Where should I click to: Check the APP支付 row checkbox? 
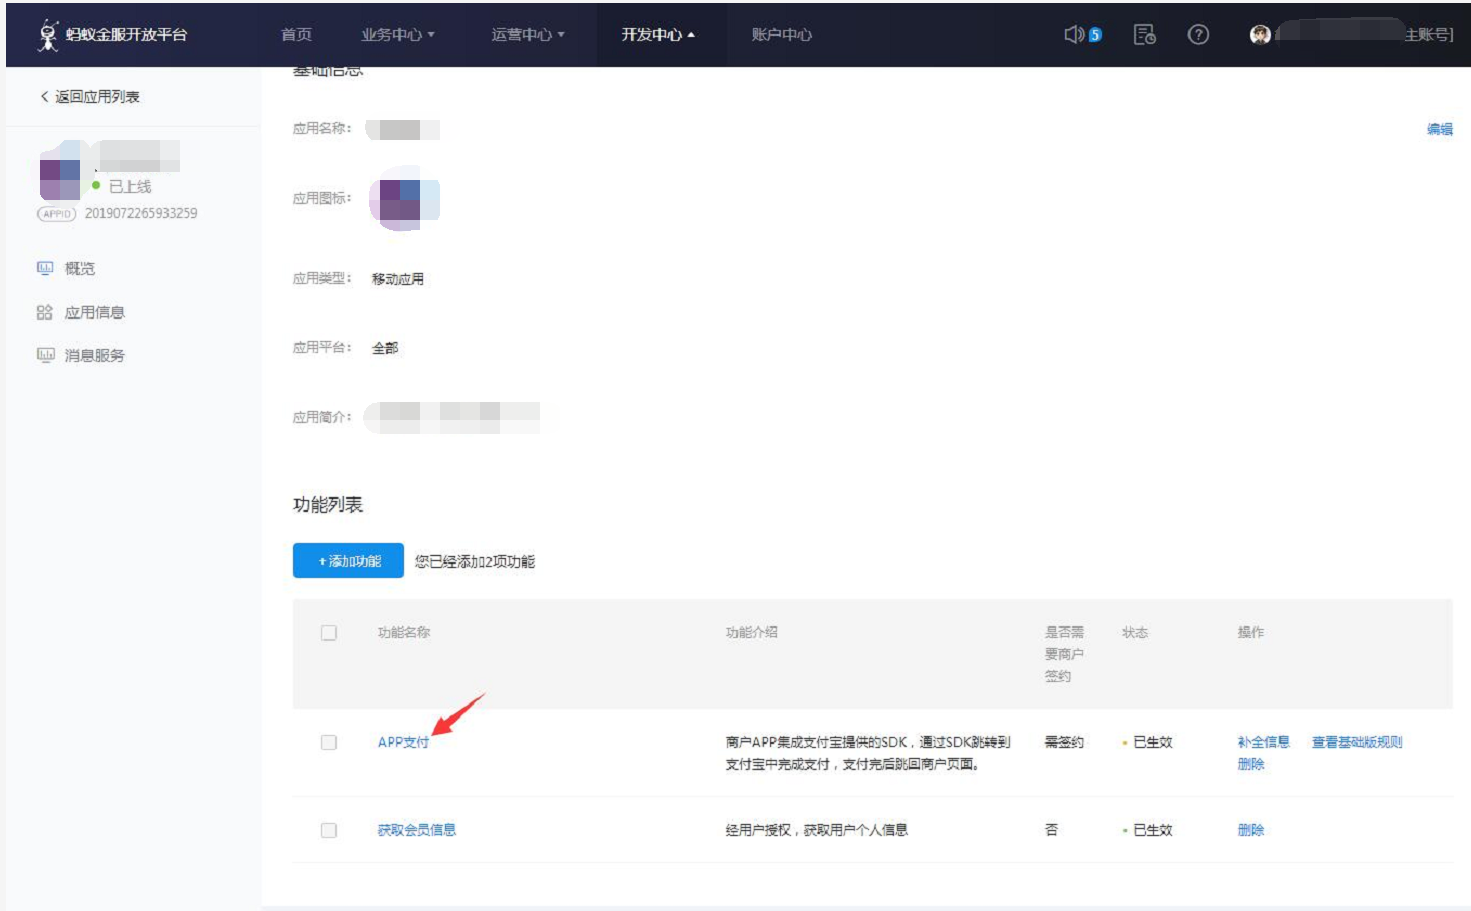[x=329, y=742]
